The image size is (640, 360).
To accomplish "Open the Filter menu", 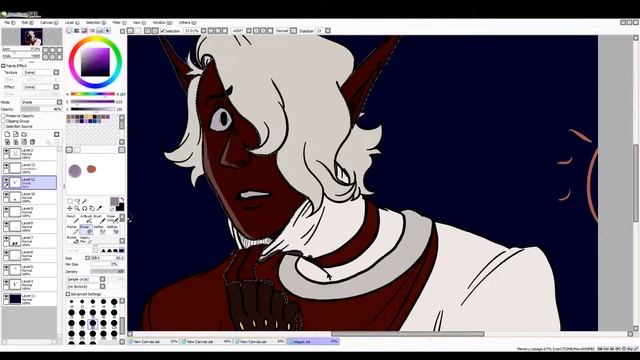I will [x=119, y=22].
